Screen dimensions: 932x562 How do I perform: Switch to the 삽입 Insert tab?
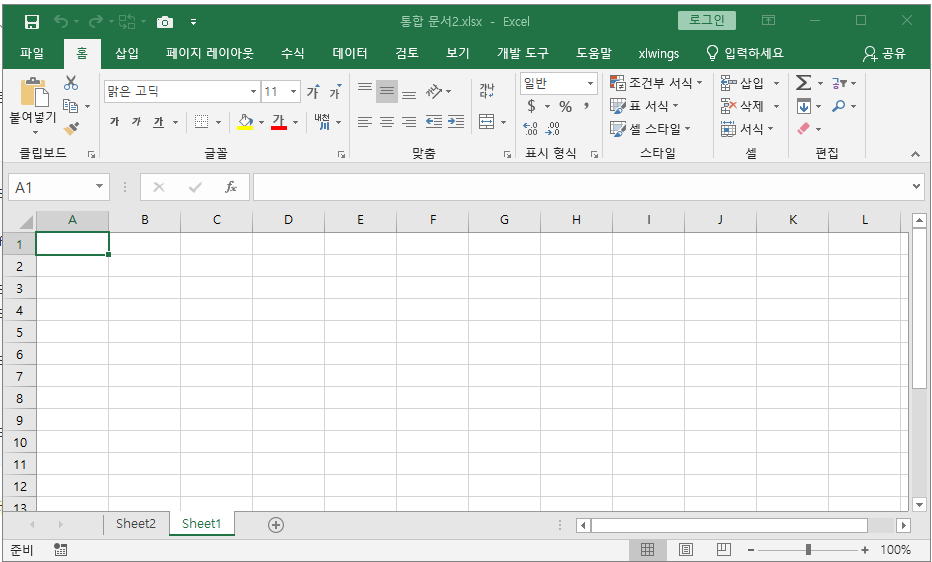point(127,53)
